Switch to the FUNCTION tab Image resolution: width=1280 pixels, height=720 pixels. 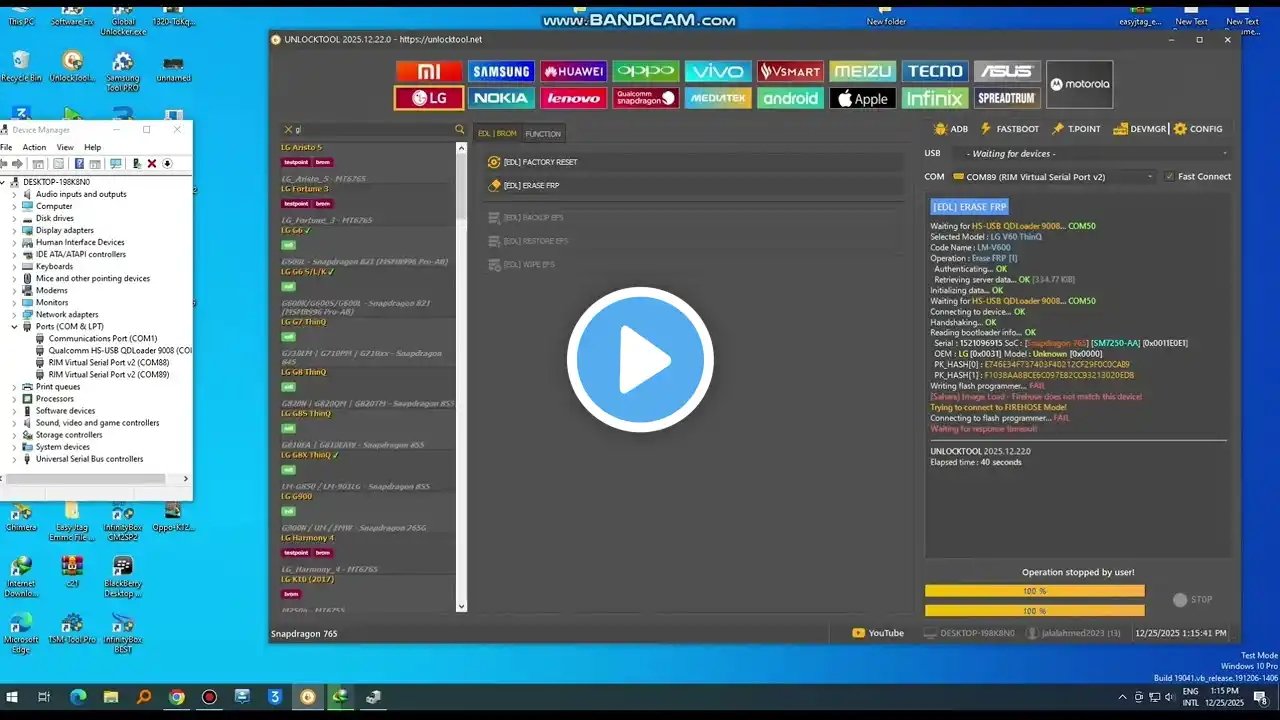click(x=543, y=134)
